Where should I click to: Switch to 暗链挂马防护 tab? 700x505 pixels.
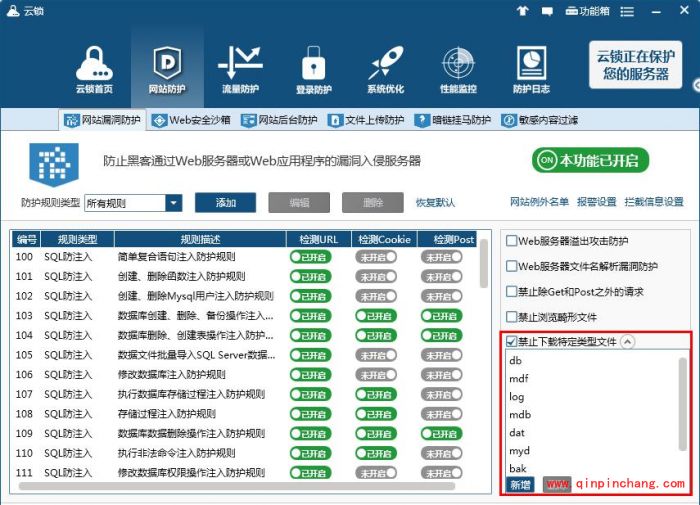pos(452,120)
